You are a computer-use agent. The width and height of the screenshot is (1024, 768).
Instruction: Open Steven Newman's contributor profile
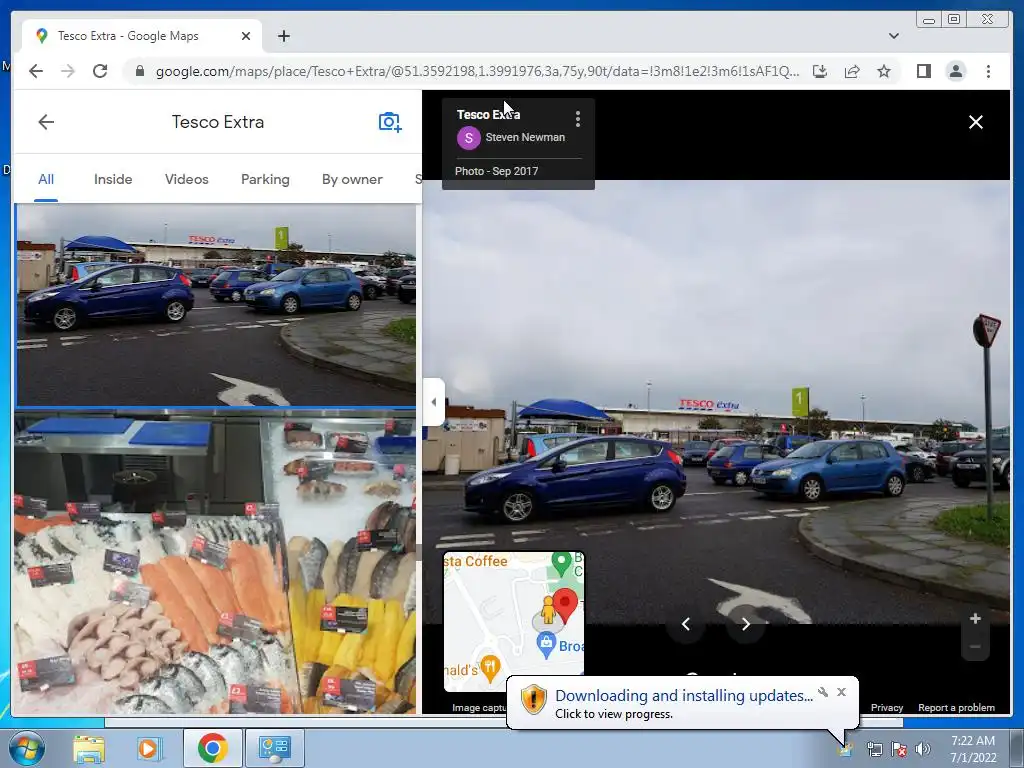pos(525,137)
